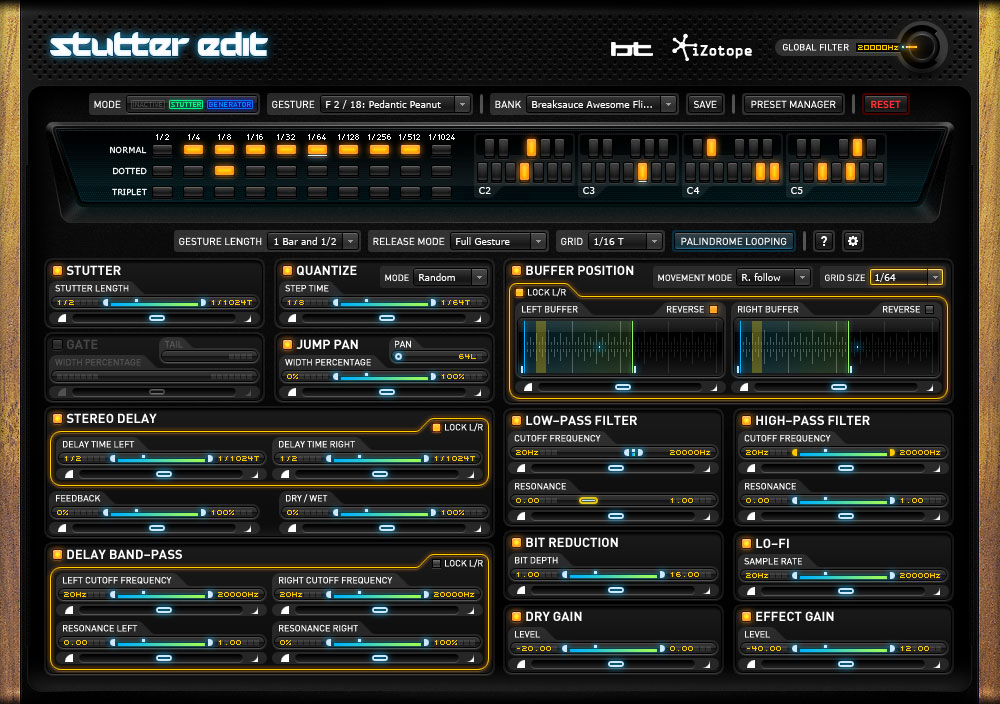Screen dimensions: 1000x704
Task: Open the settings gear icon
Action: 853,241
